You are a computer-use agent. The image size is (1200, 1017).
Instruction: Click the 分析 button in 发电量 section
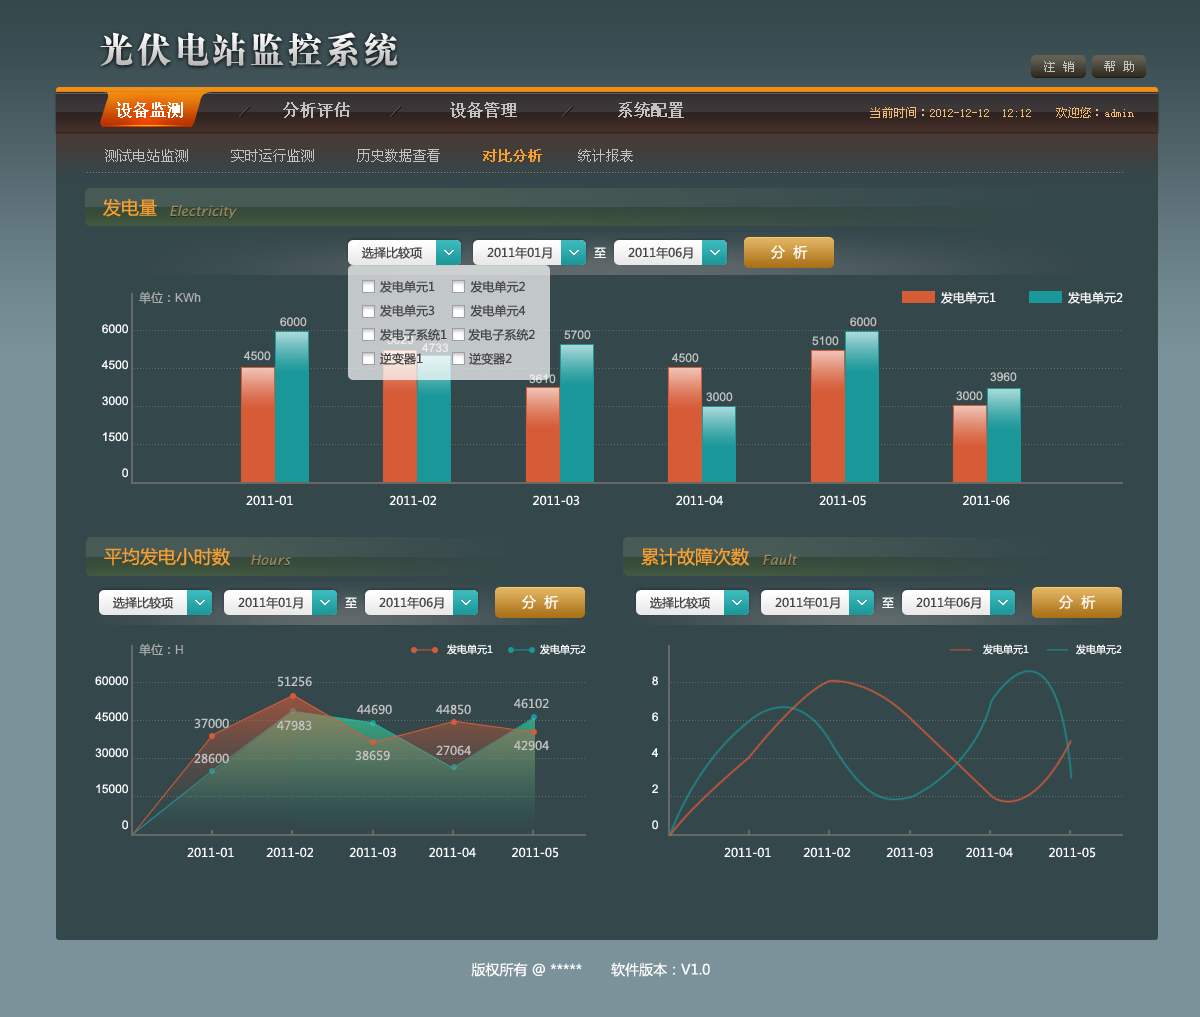pyautogui.click(x=788, y=253)
